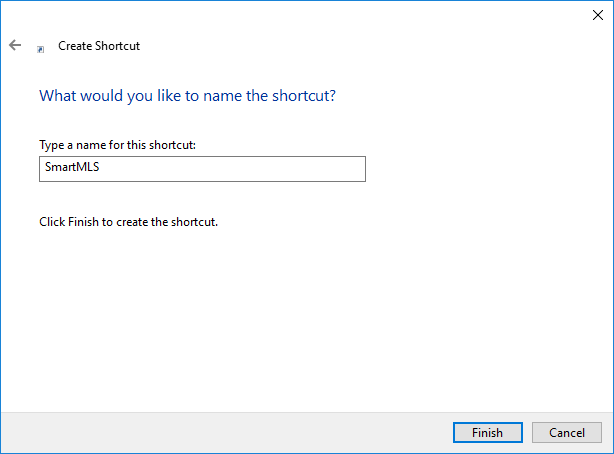Close the Create Shortcut dialog with X

[598, 14]
